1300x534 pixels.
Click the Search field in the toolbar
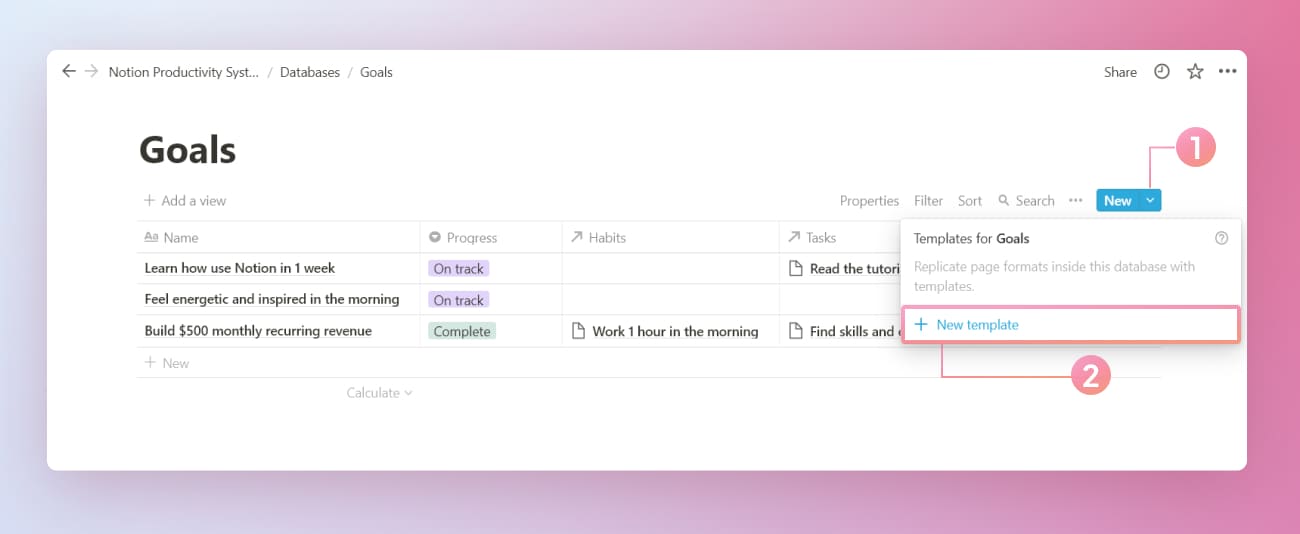coord(1026,200)
